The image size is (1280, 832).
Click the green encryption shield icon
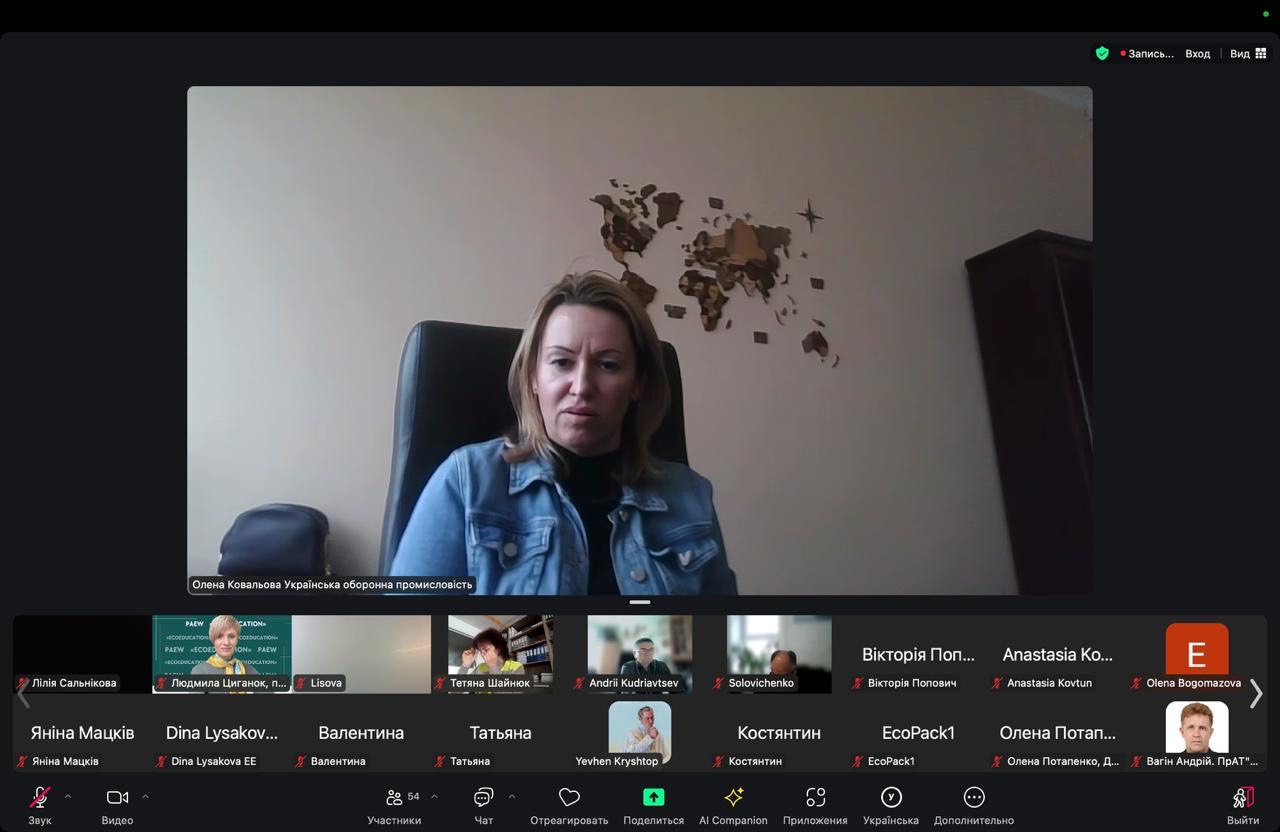1102,54
